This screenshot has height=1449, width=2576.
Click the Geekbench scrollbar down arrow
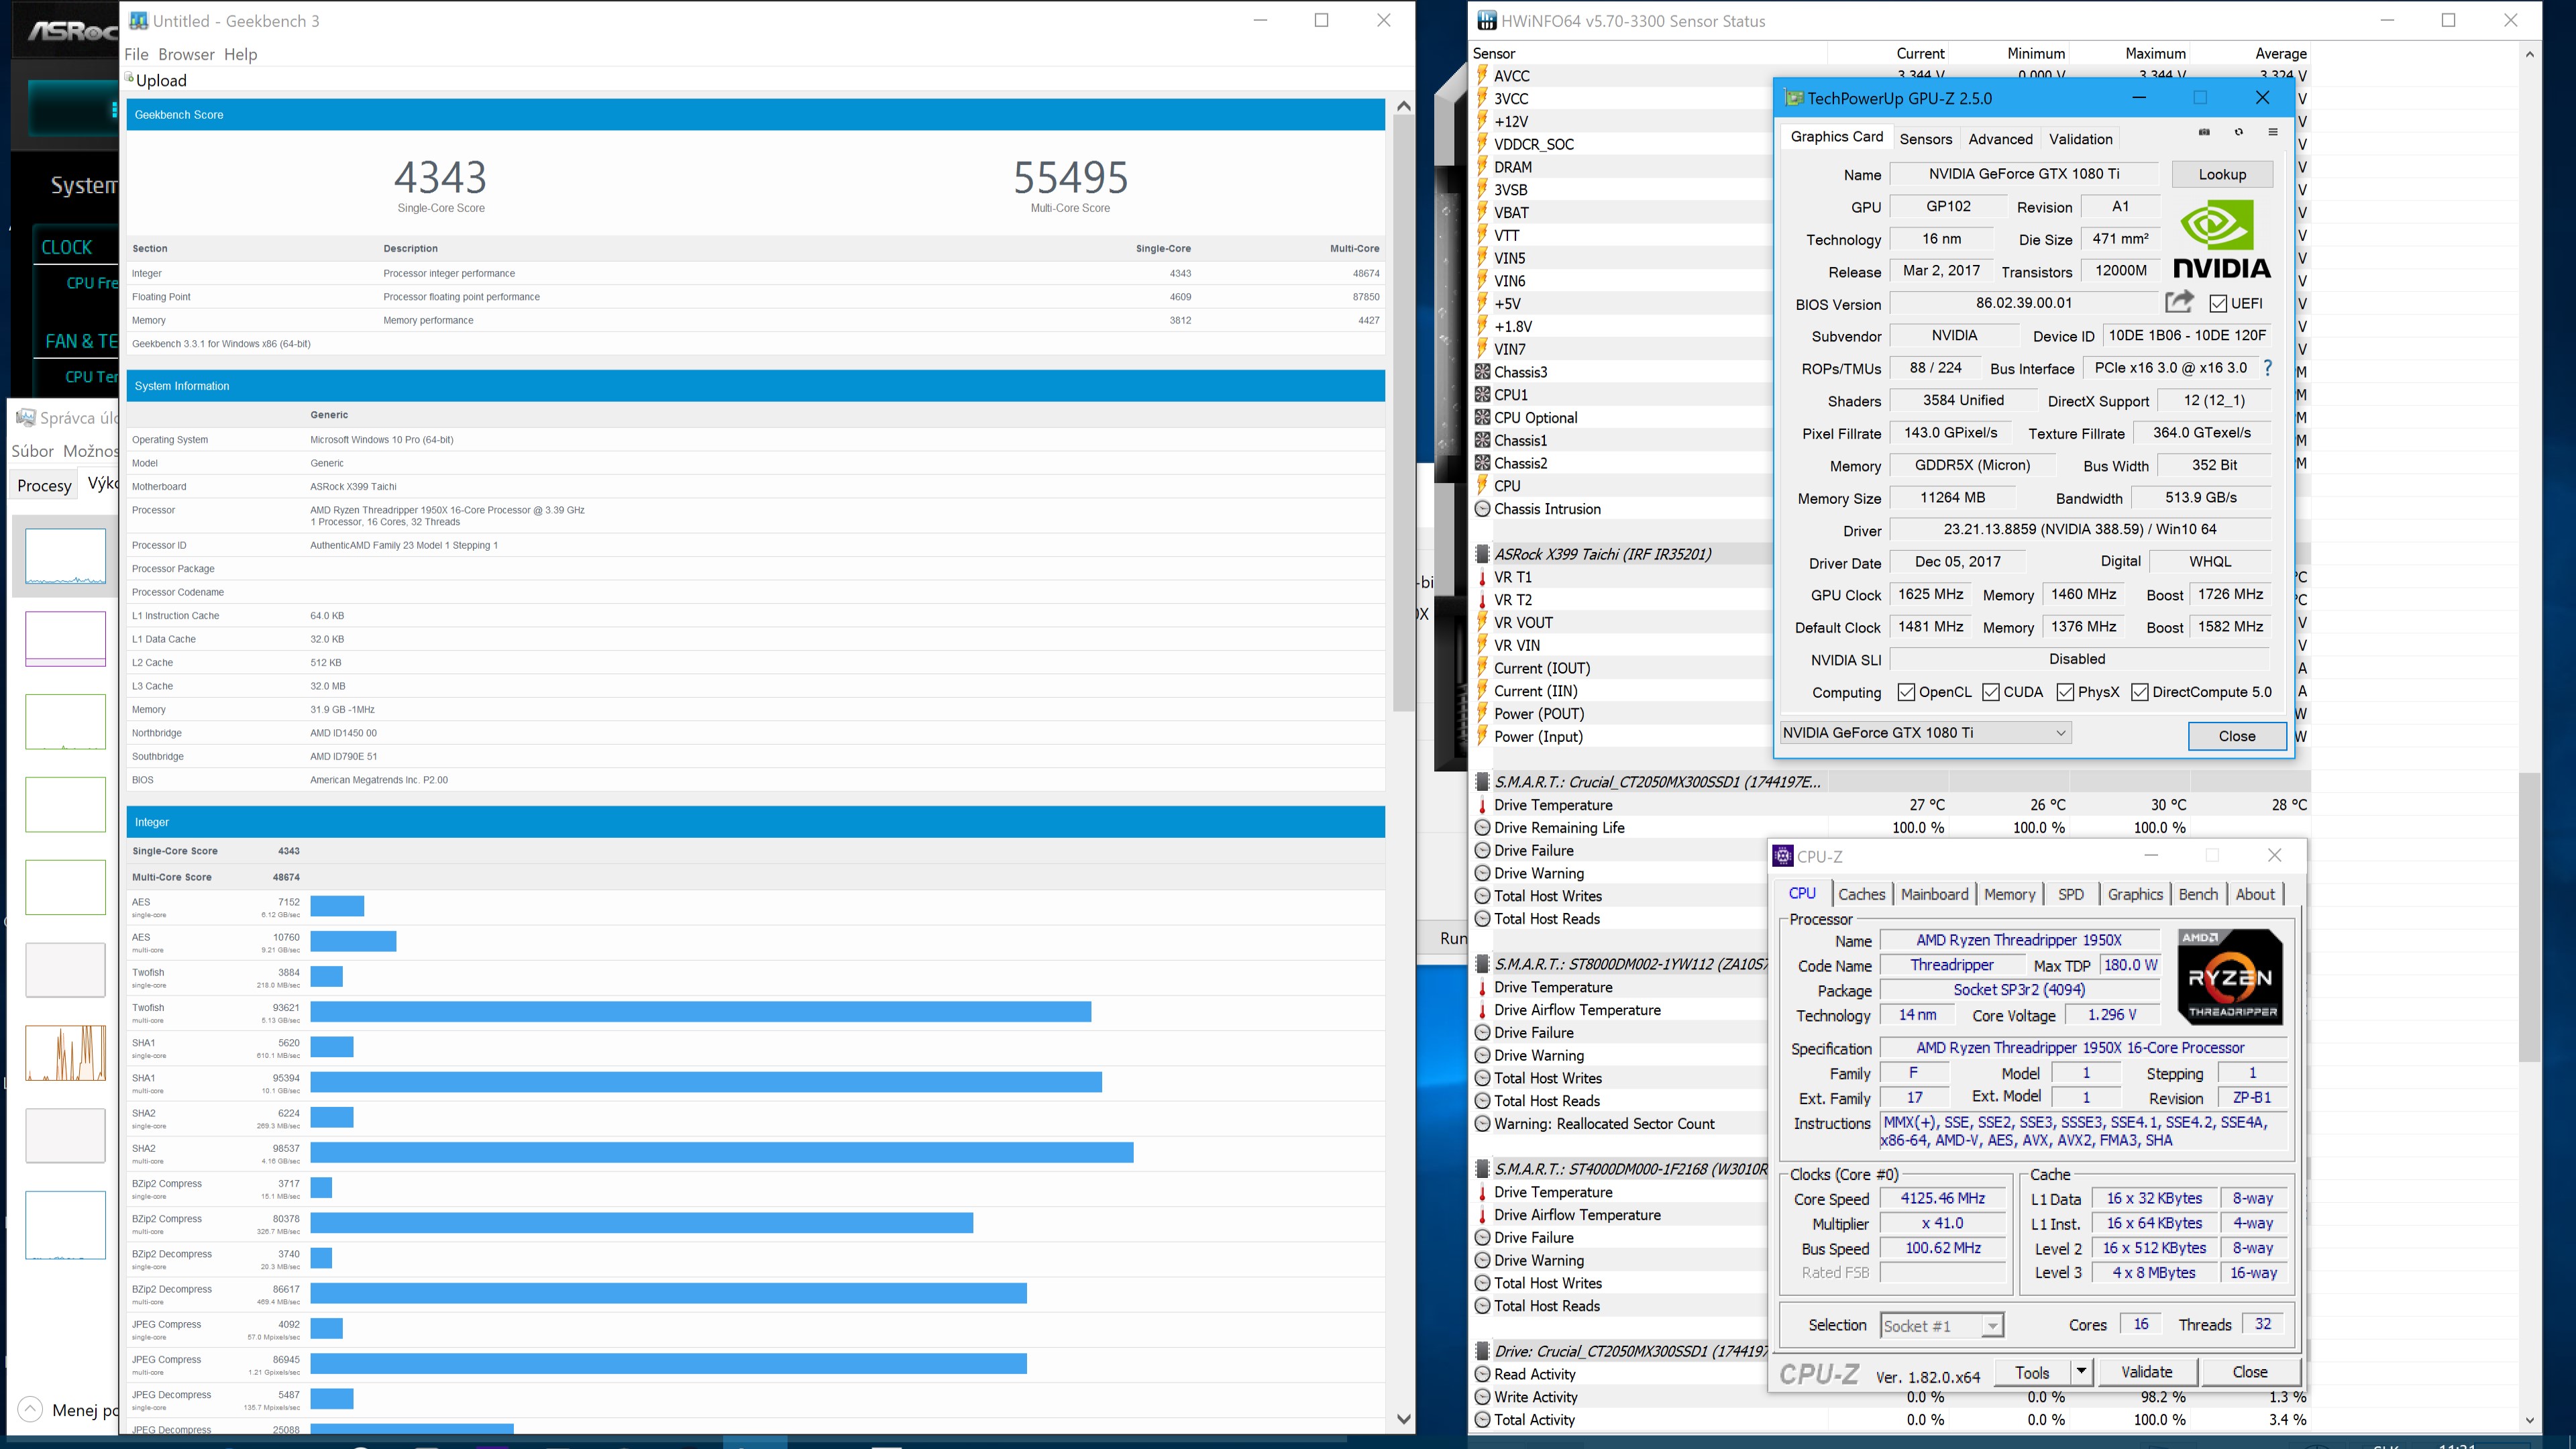click(1403, 1419)
